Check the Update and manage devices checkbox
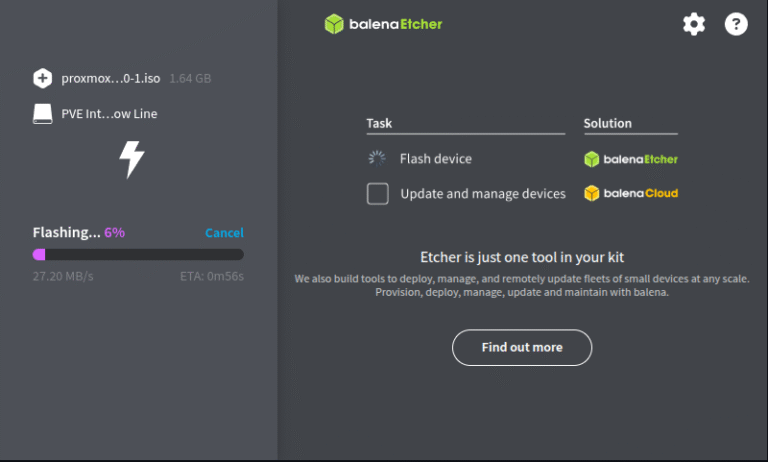Screen dimensions: 768x462 pos(378,194)
